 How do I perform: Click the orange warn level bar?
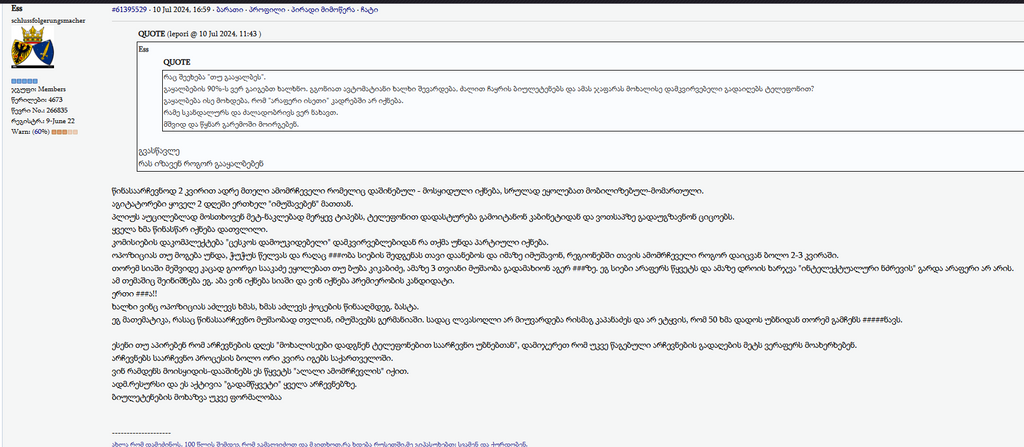pyautogui.click(x=65, y=131)
